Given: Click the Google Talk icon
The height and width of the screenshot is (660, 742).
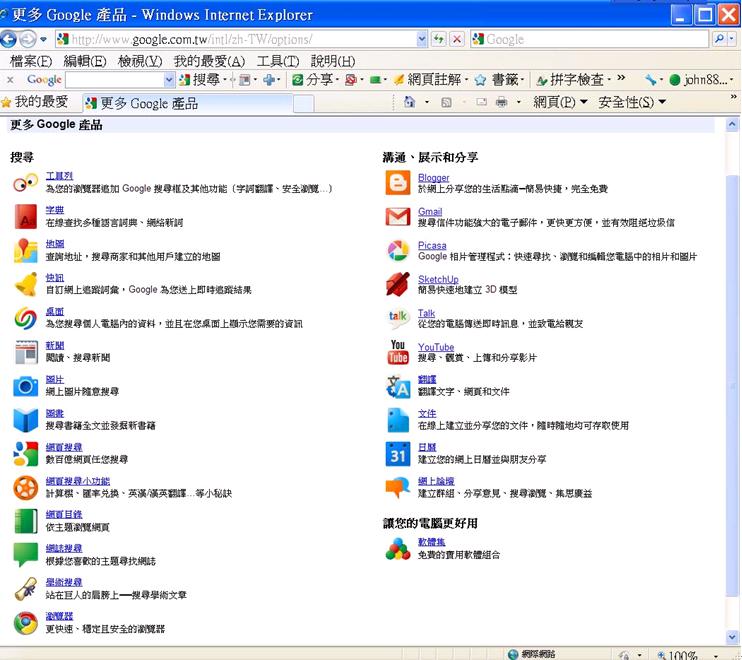Looking at the screenshot, I should tap(398, 318).
